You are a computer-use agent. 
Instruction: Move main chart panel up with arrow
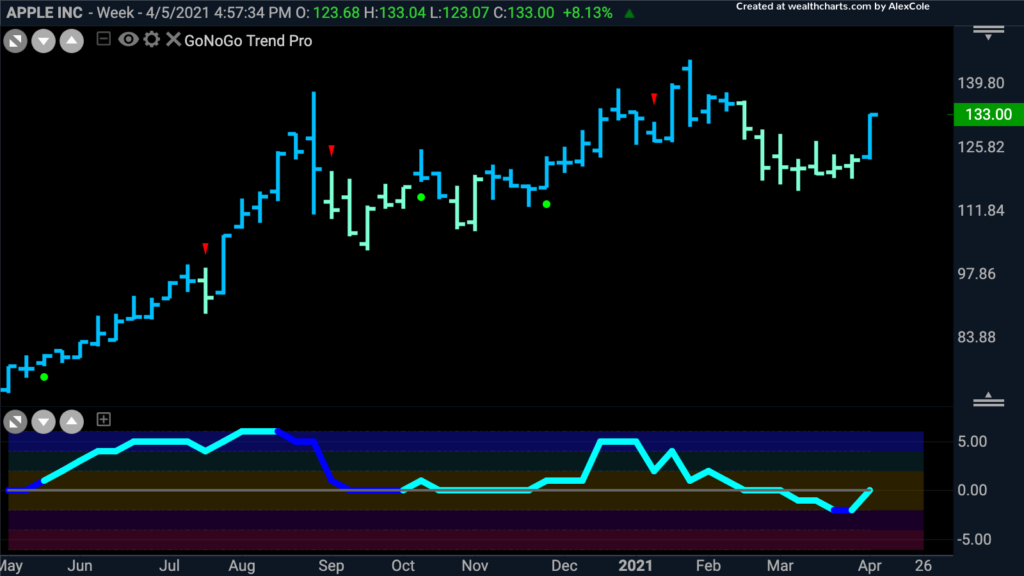tap(72, 41)
